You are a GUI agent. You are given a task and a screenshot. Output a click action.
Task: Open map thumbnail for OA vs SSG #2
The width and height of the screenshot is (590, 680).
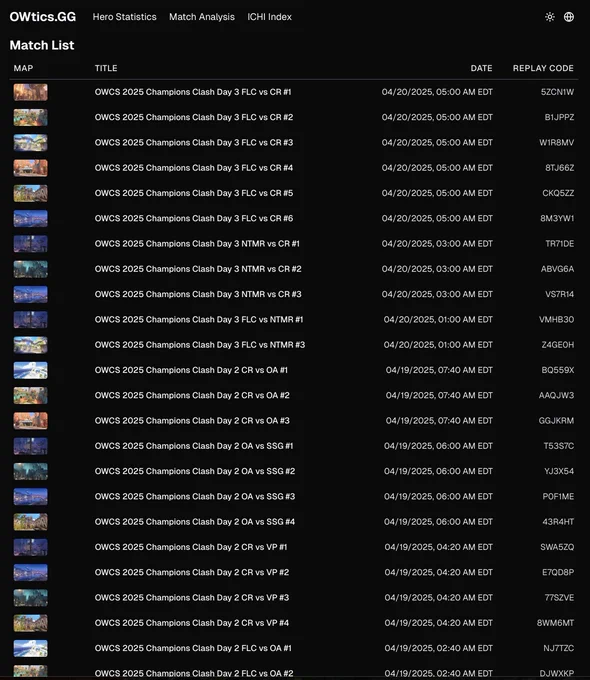[30, 471]
